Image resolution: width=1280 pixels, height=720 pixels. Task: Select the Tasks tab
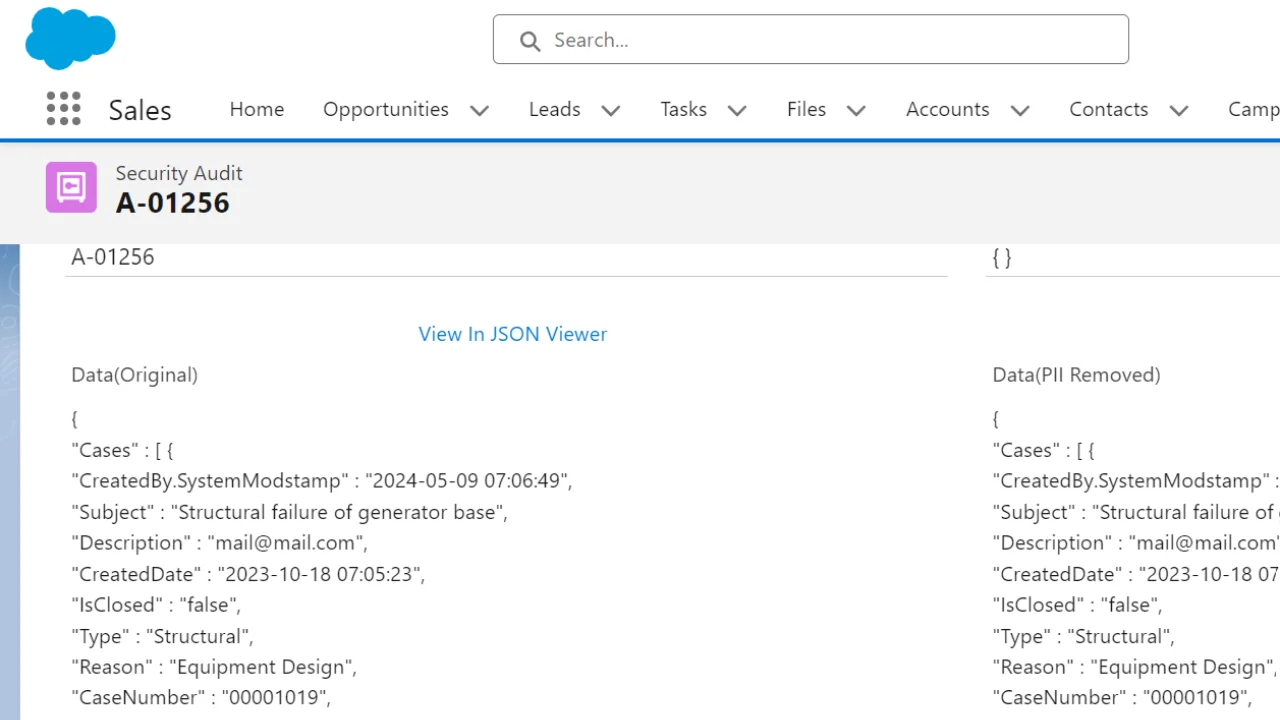point(683,109)
